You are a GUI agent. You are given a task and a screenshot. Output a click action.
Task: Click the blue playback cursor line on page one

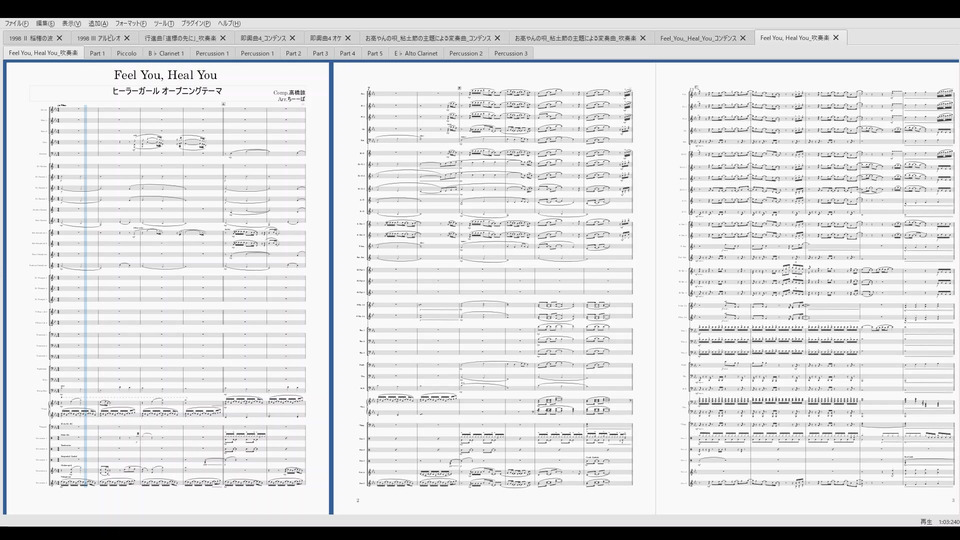coord(86,294)
